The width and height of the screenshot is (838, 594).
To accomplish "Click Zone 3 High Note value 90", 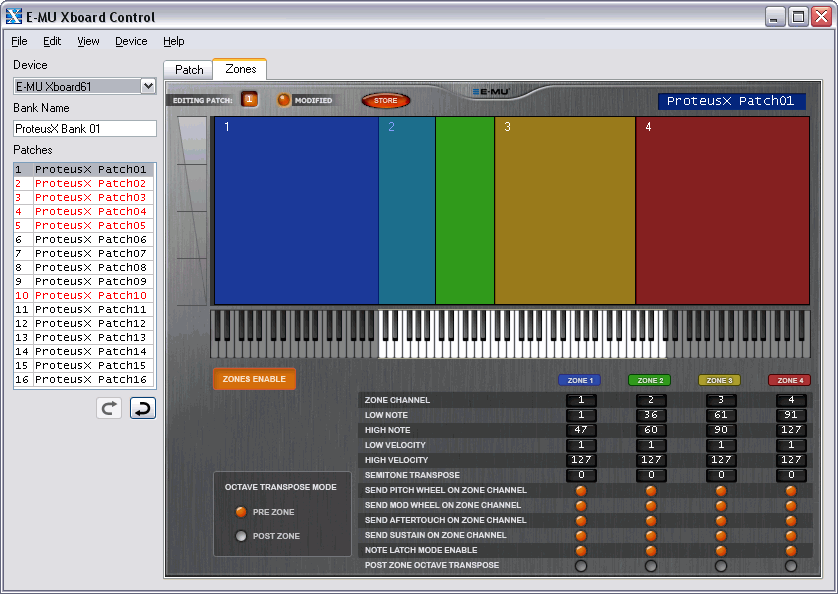I will pyautogui.click(x=721, y=430).
